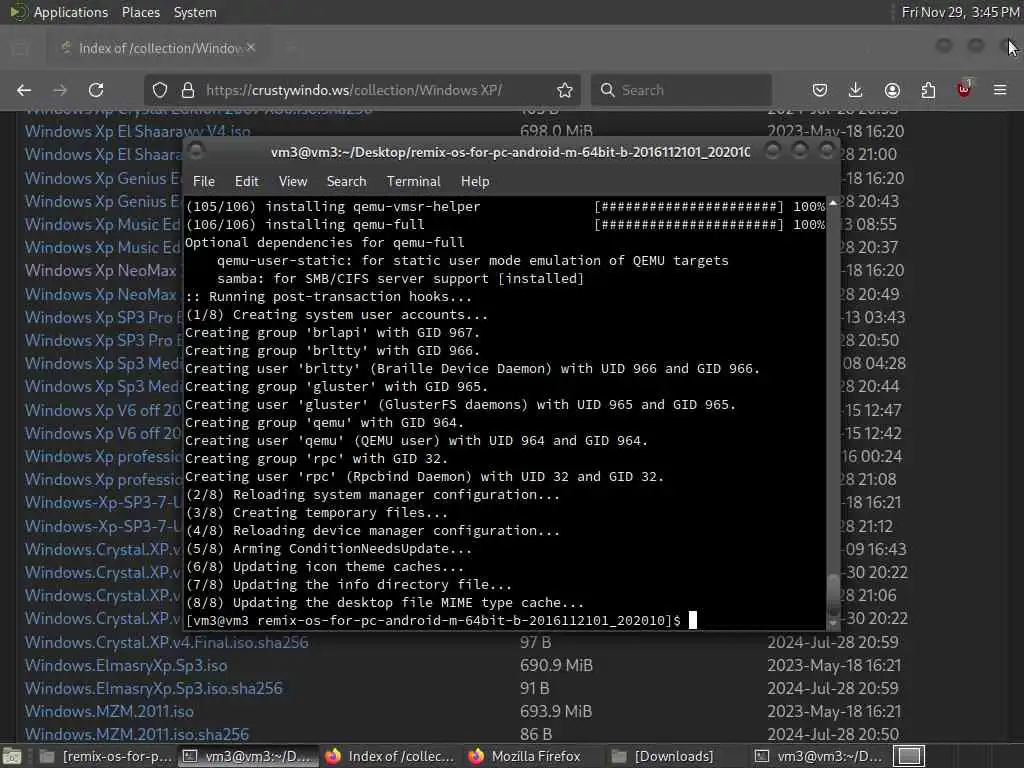The image size is (1024, 768).
Task: Click the uBlock Origin extension icon
Action: (965, 89)
